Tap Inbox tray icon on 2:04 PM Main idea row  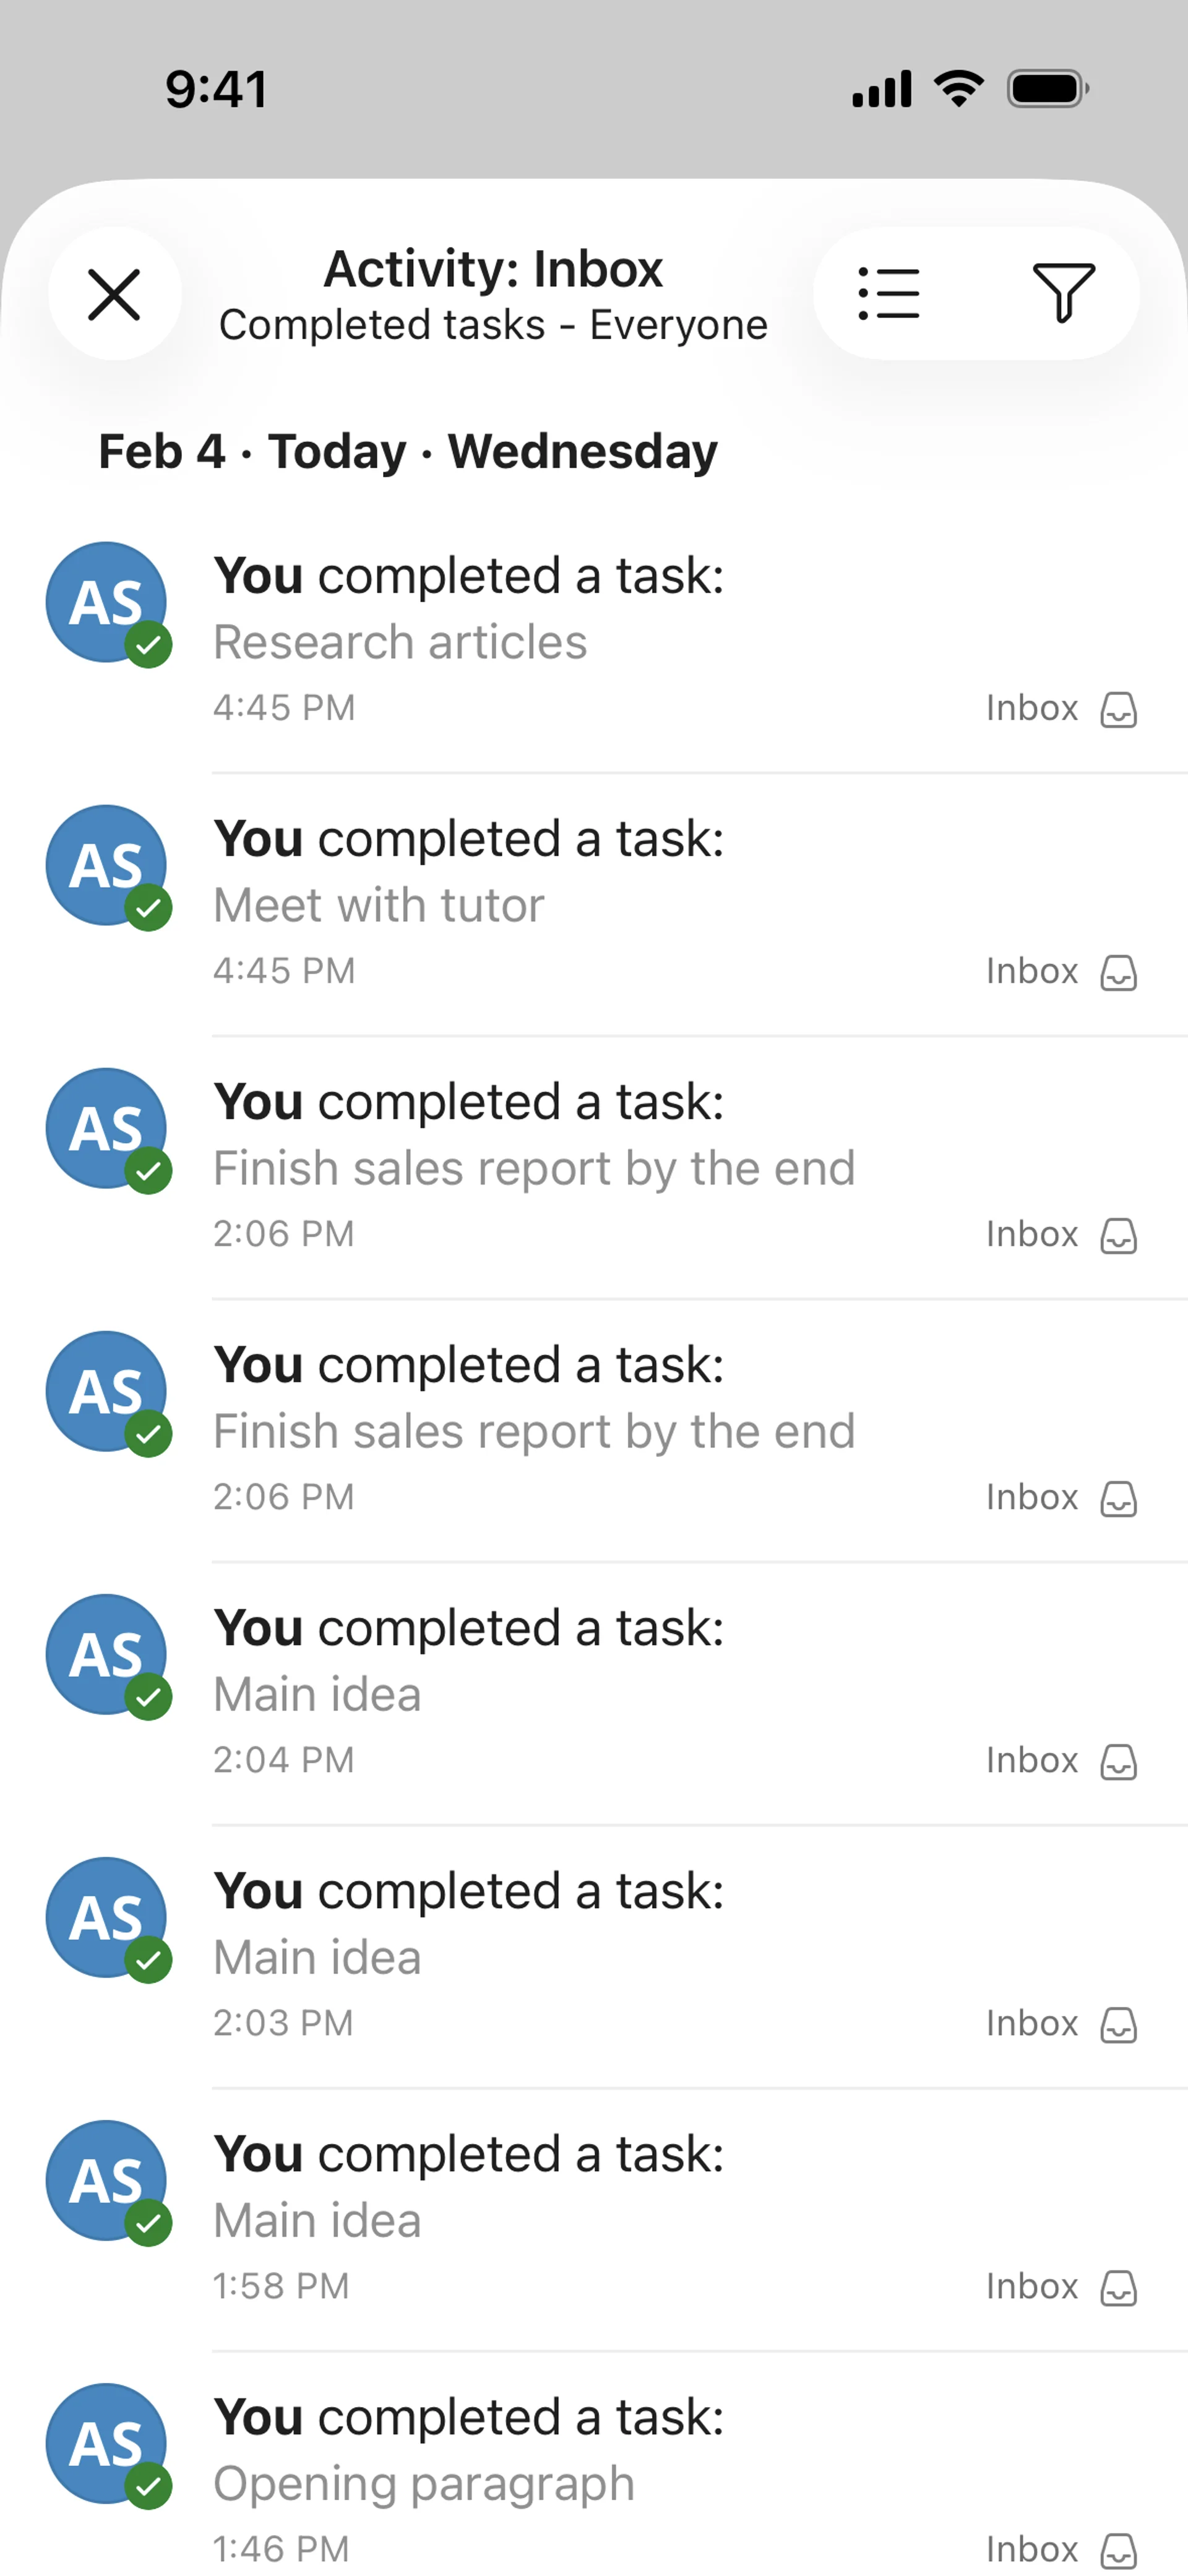click(1119, 1761)
